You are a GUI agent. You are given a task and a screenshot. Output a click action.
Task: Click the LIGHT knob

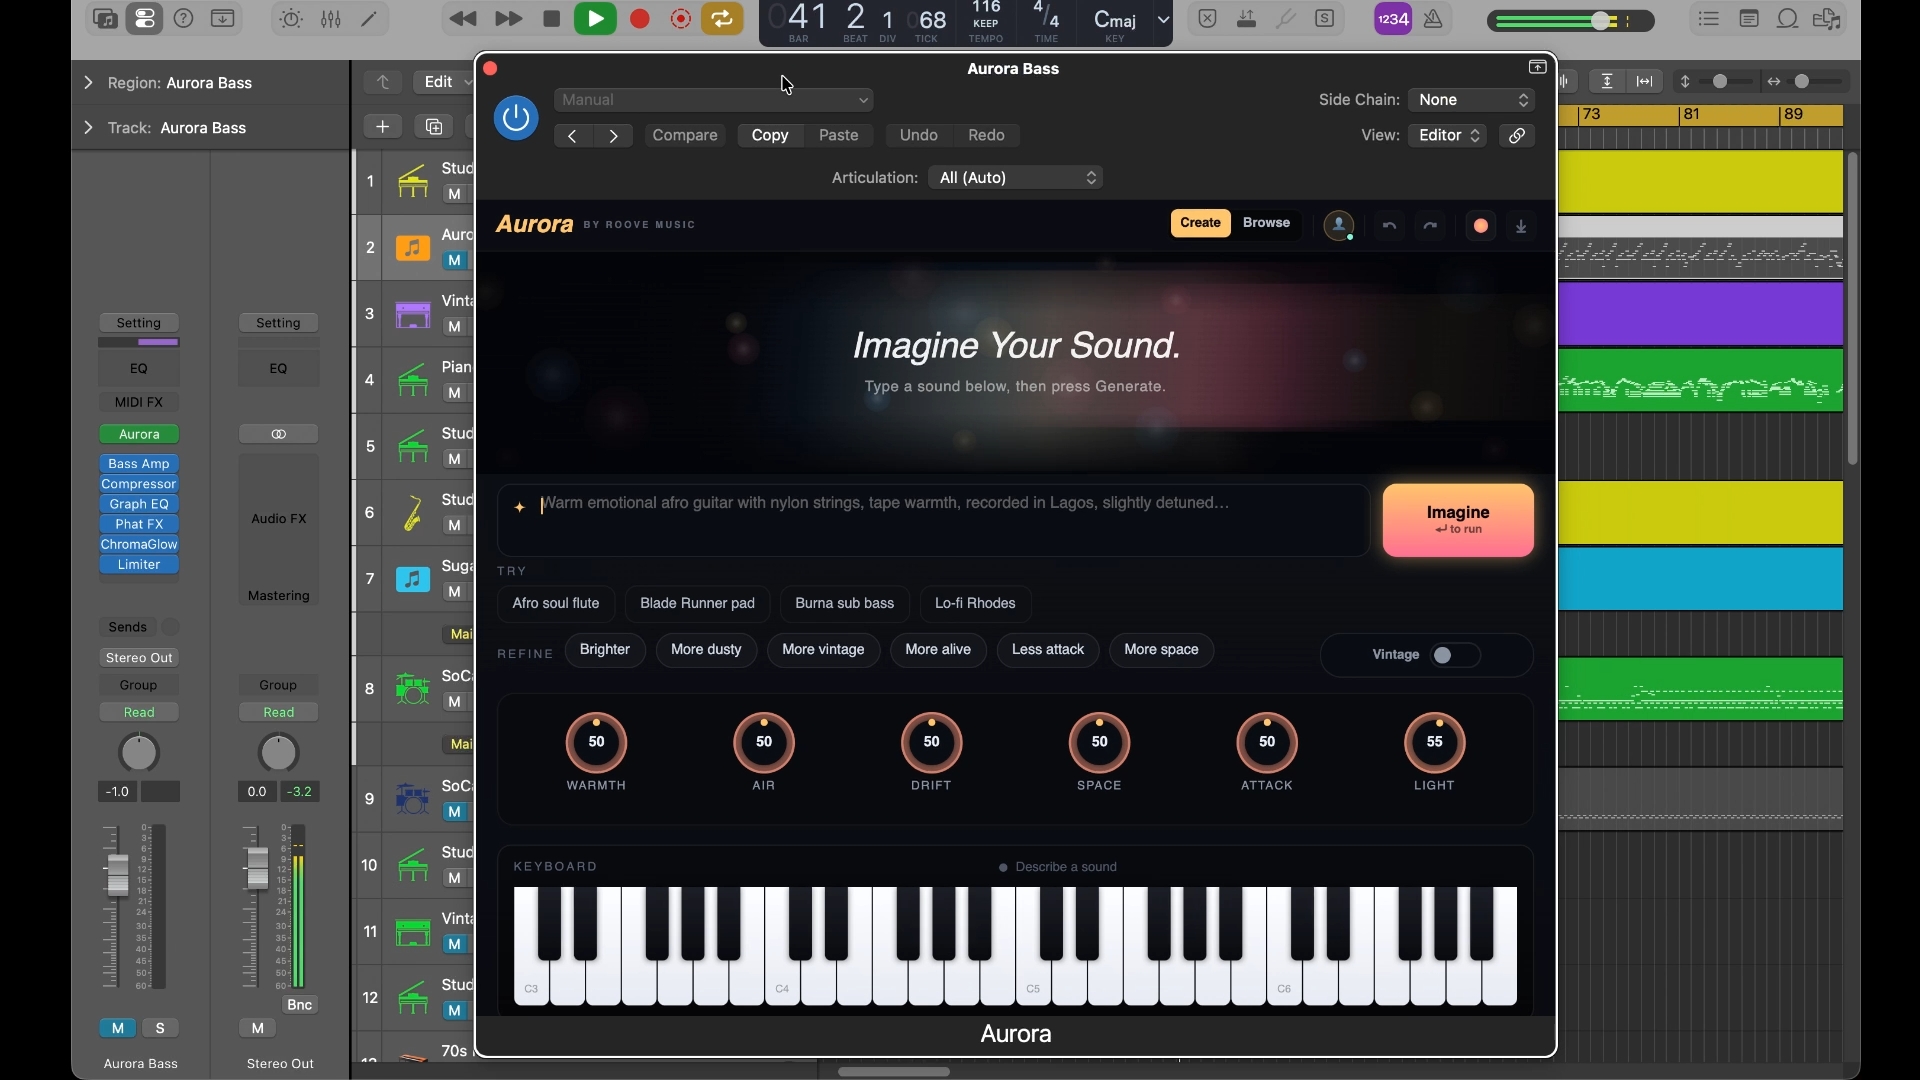(1435, 743)
